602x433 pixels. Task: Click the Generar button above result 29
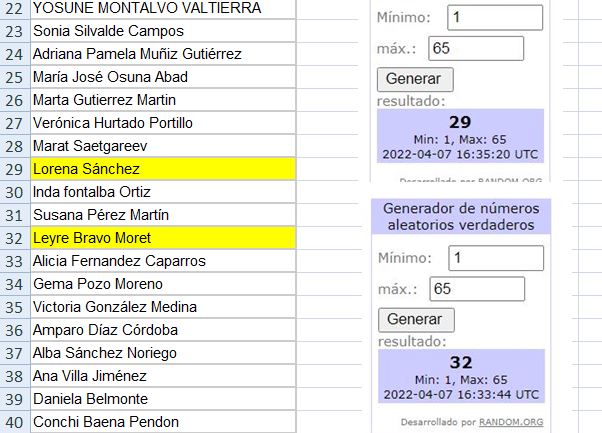[x=415, y=79]
